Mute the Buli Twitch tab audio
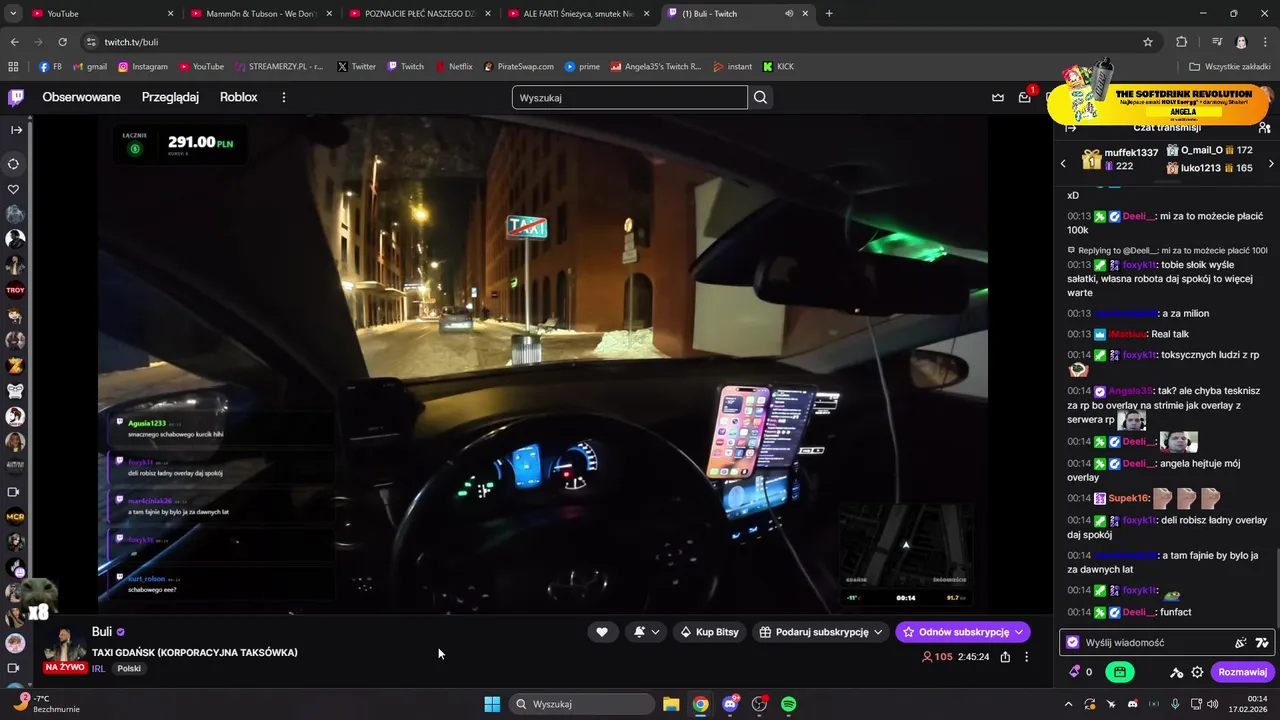Screen dimensions: 1280x720 [x=789, y=14]
